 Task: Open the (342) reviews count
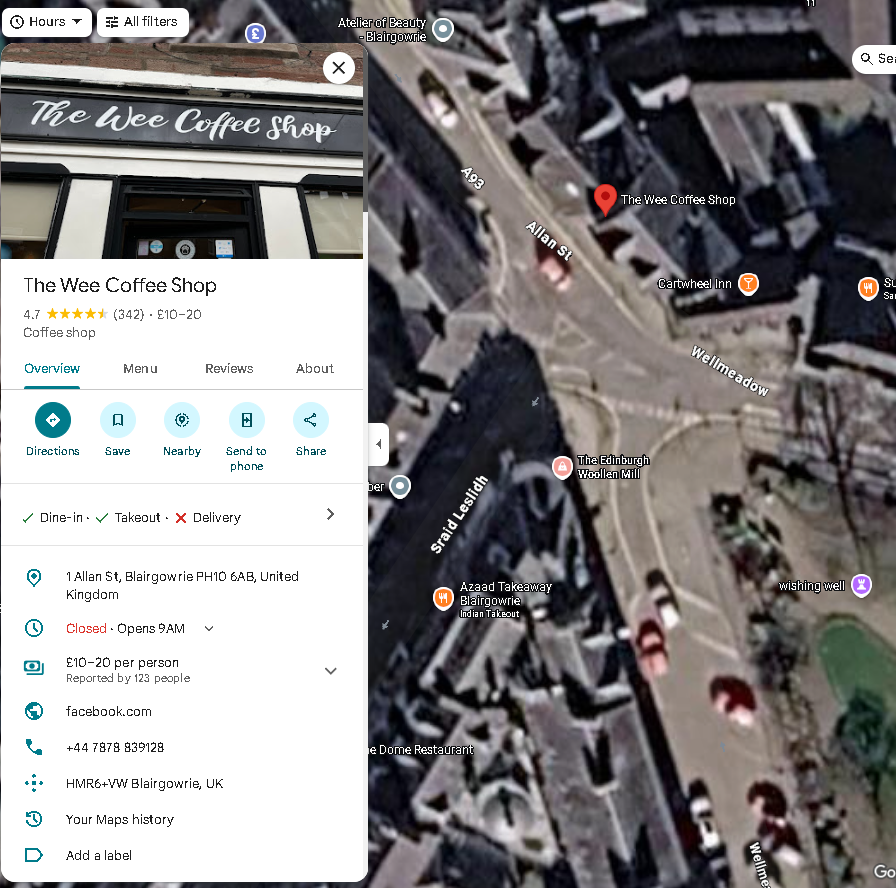coord(129,314)
